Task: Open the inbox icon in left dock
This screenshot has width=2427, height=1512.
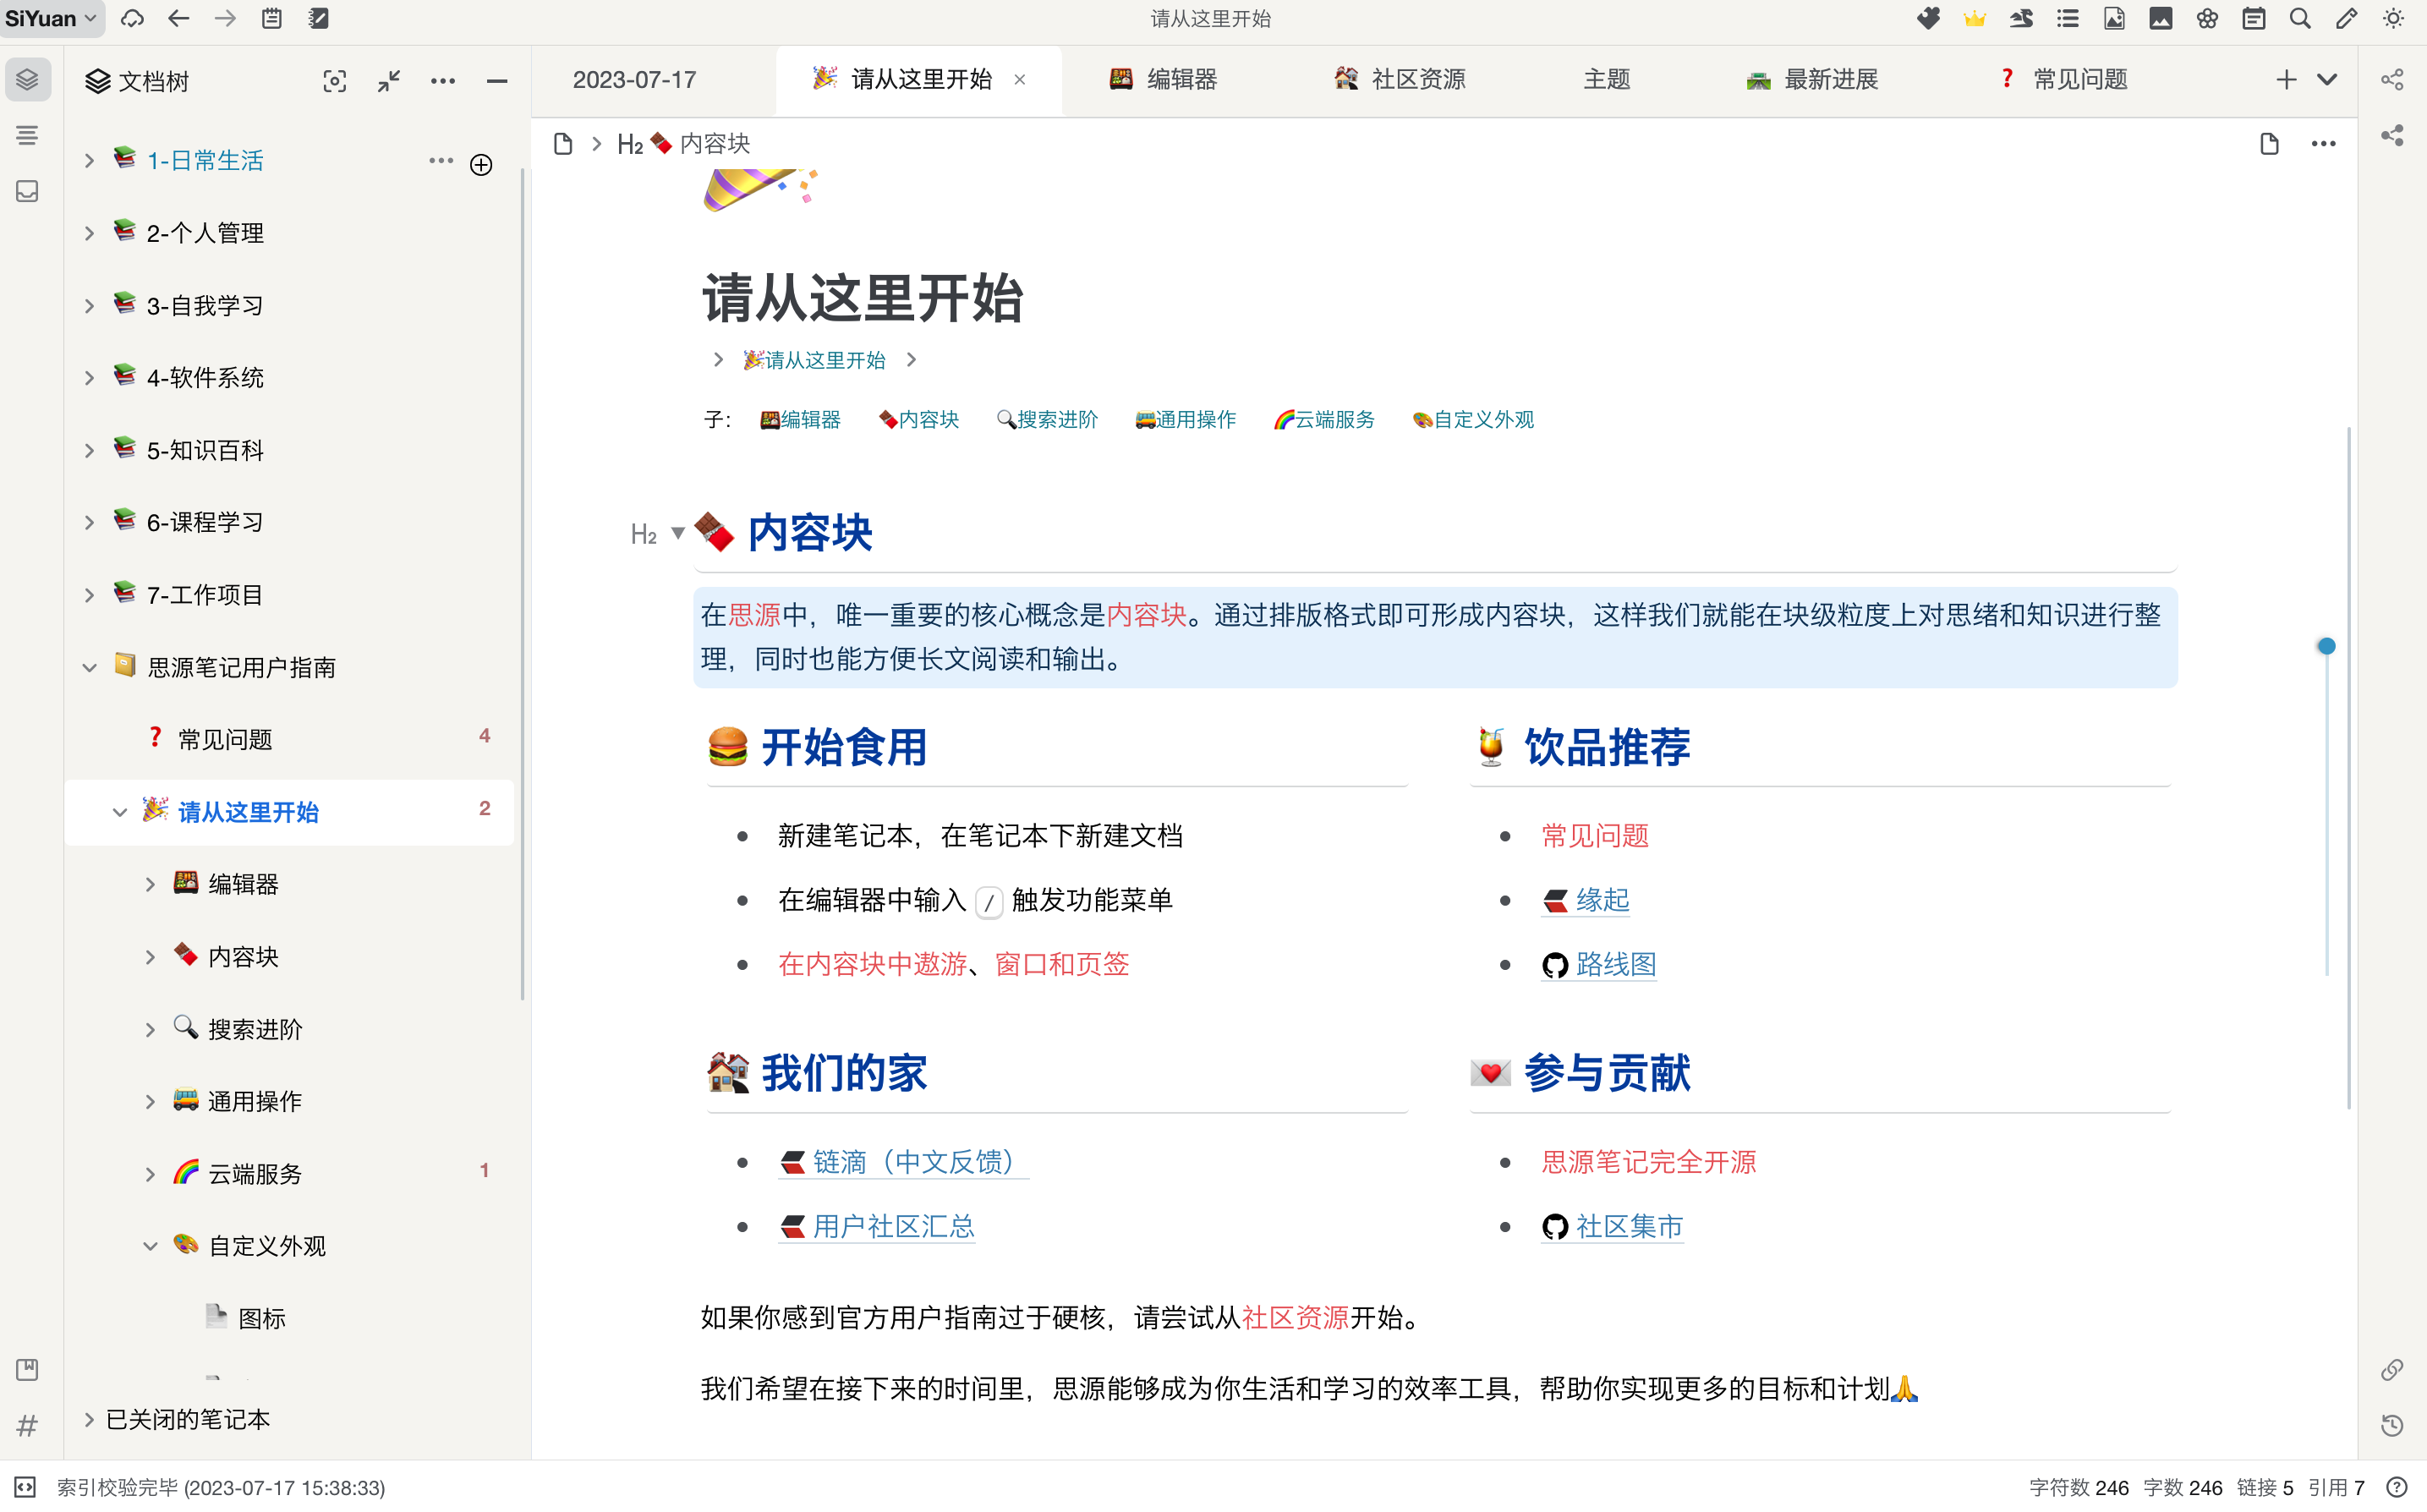Action: (x=27, y=191)
